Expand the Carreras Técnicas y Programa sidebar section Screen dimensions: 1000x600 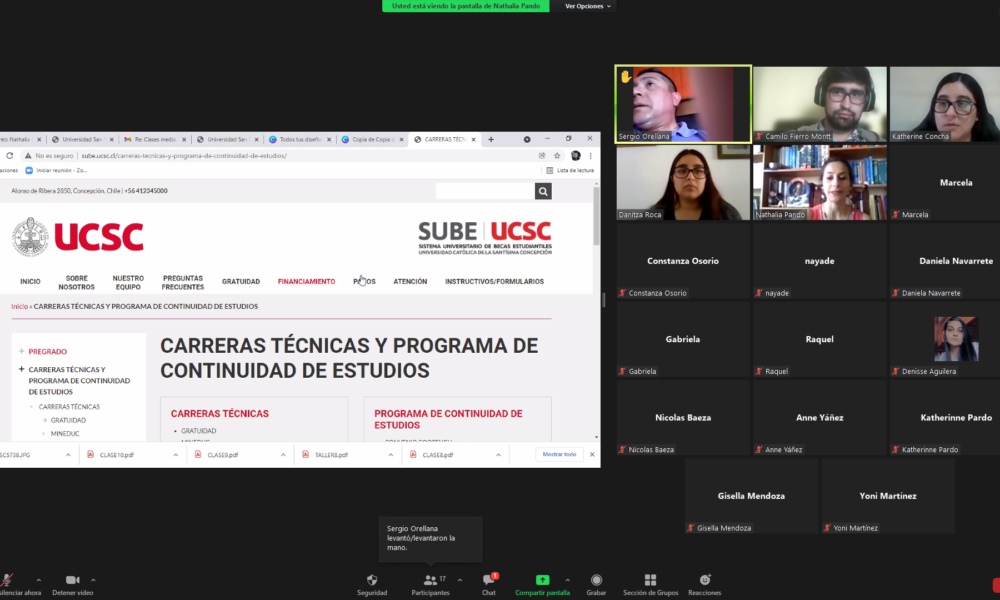[22, 369]
